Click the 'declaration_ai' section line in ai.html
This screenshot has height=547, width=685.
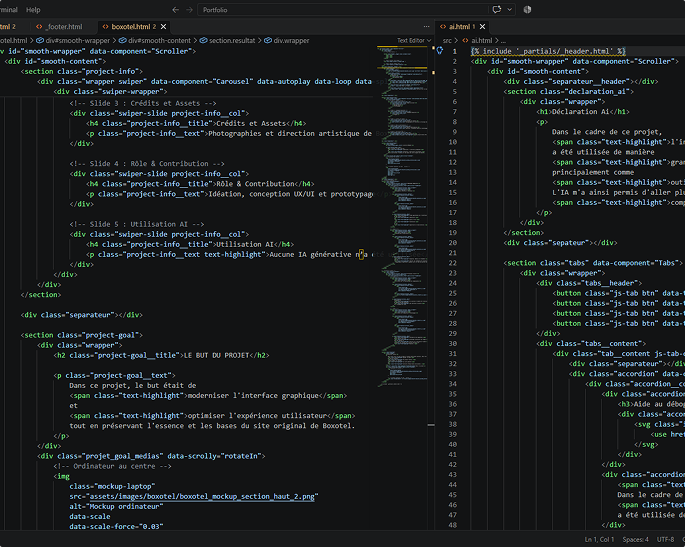[568, 92]
